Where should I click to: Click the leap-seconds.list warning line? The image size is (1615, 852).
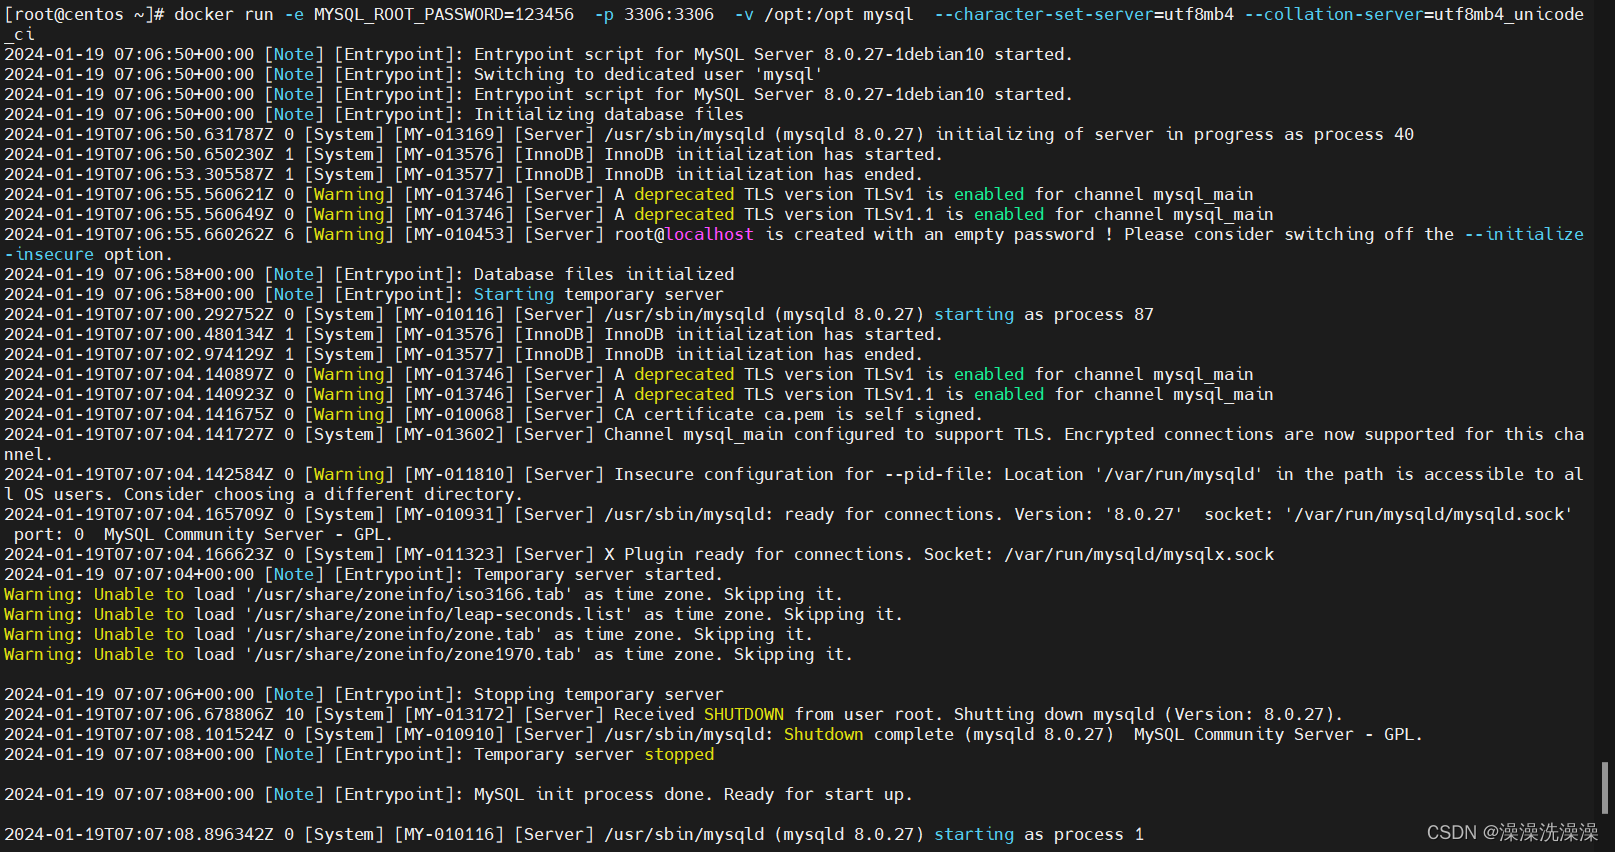coord(454,614)
